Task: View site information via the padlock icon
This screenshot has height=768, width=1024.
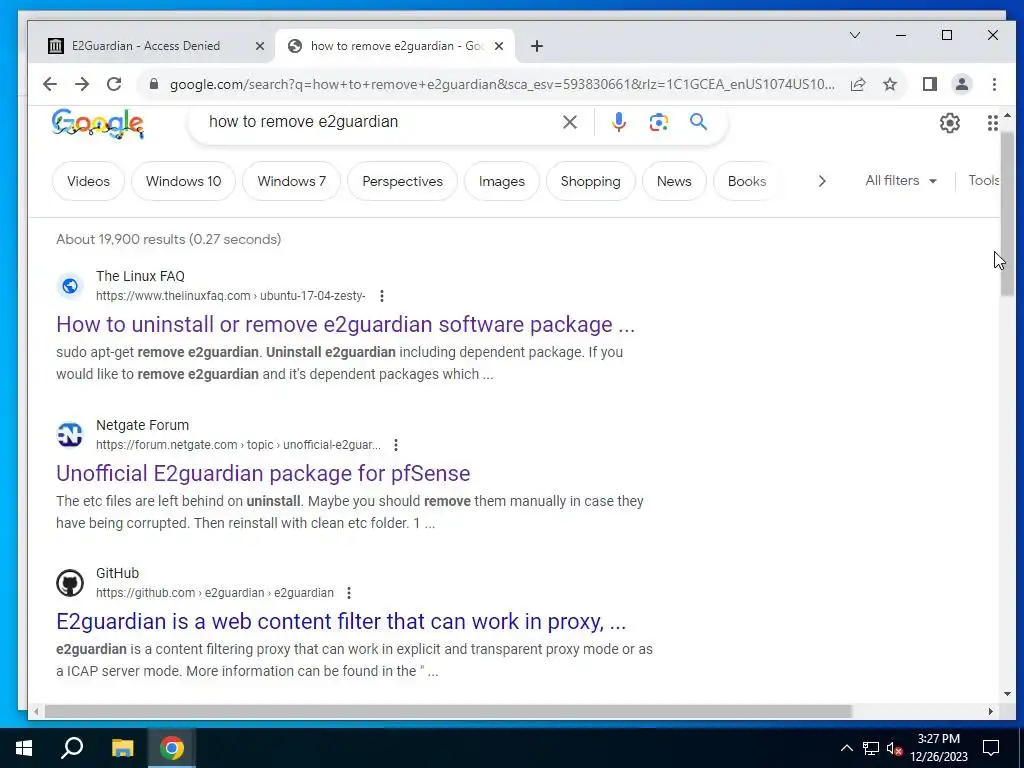Action: (x=153, y=84)
